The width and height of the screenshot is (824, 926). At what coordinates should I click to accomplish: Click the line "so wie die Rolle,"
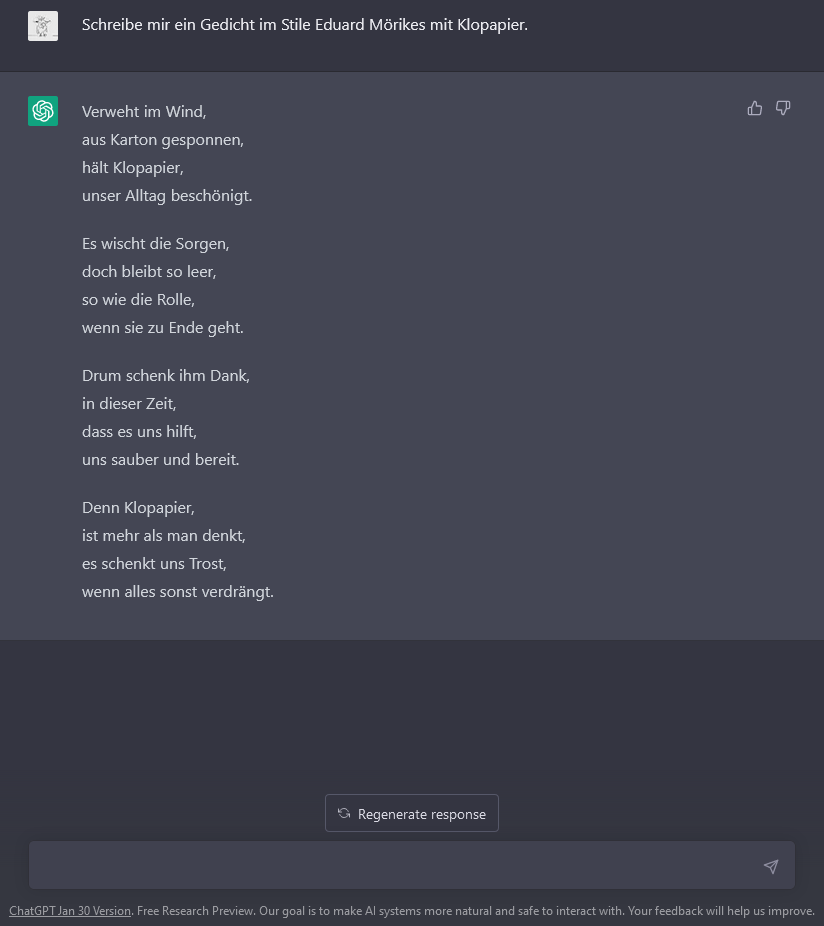tap(138, 300)
